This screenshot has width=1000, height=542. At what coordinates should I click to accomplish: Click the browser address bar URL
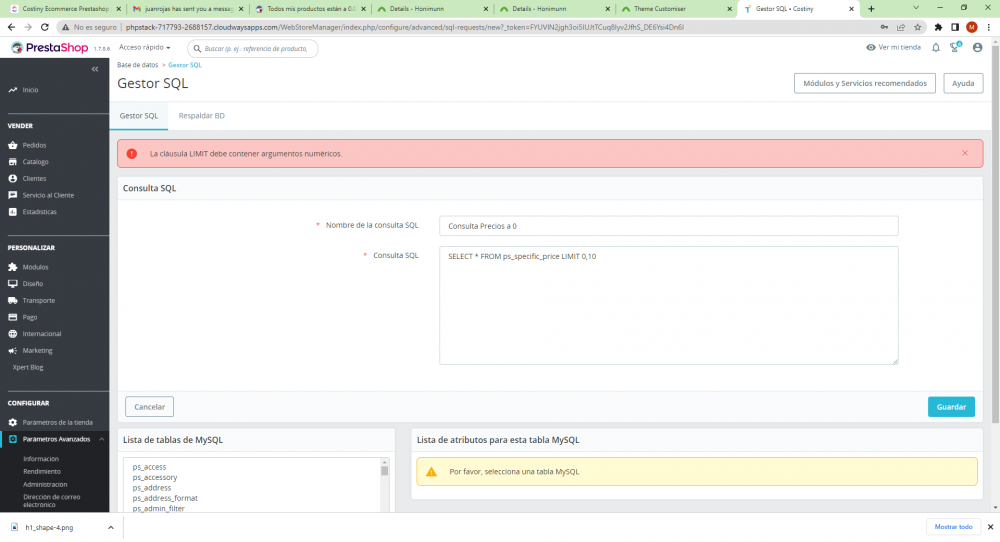(404, 27)
